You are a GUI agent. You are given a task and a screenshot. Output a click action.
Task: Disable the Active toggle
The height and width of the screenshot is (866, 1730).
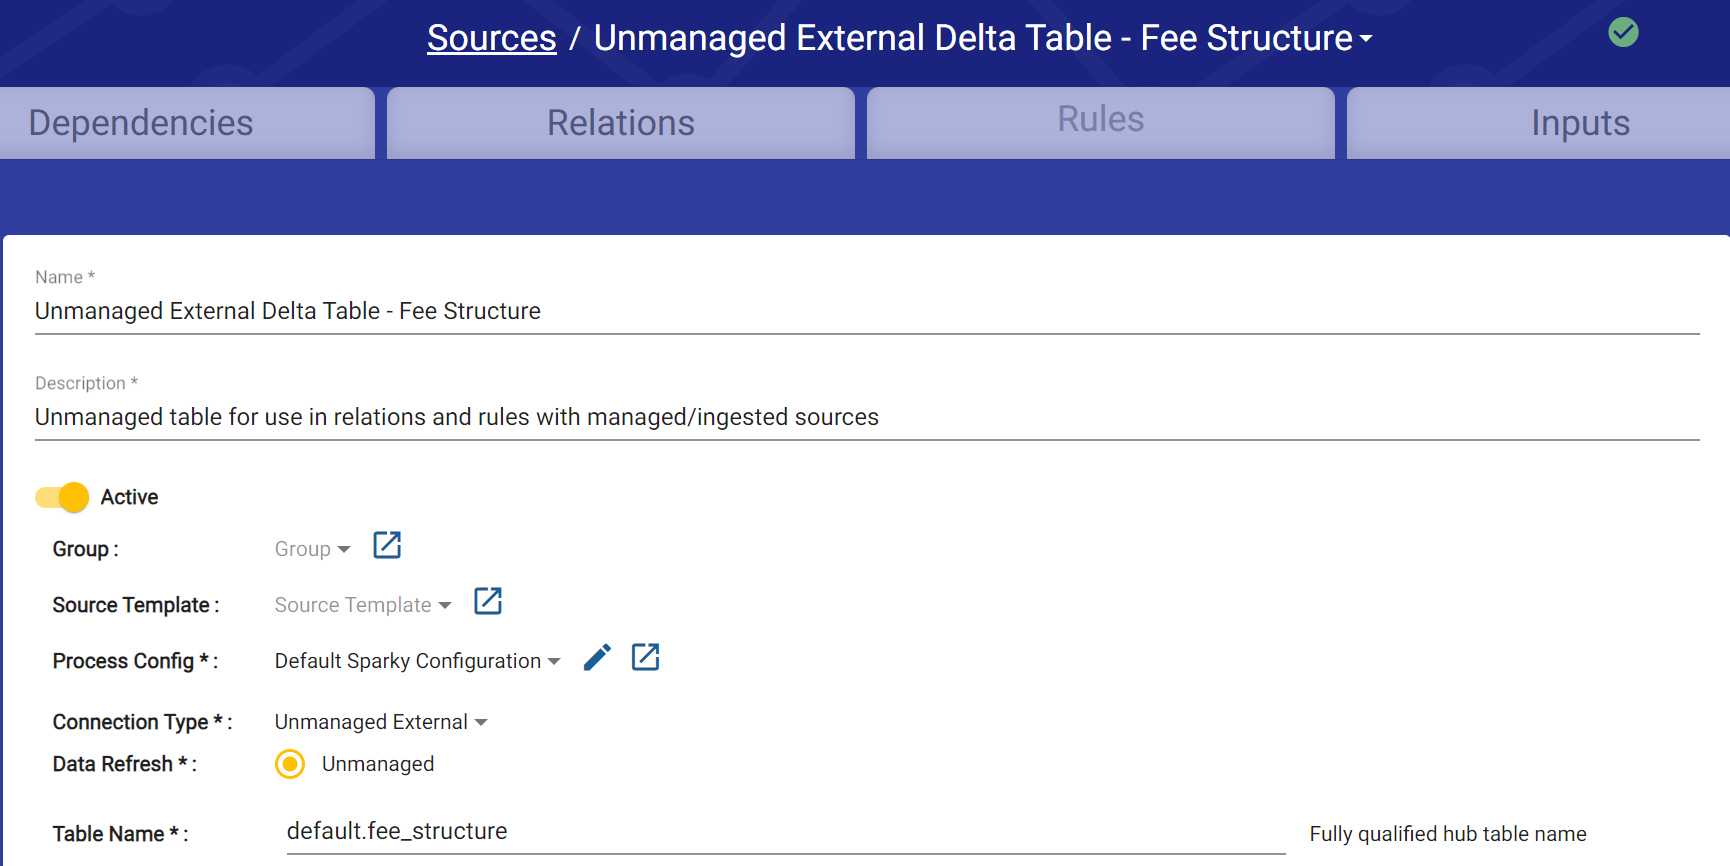click(x=61, y=497)
